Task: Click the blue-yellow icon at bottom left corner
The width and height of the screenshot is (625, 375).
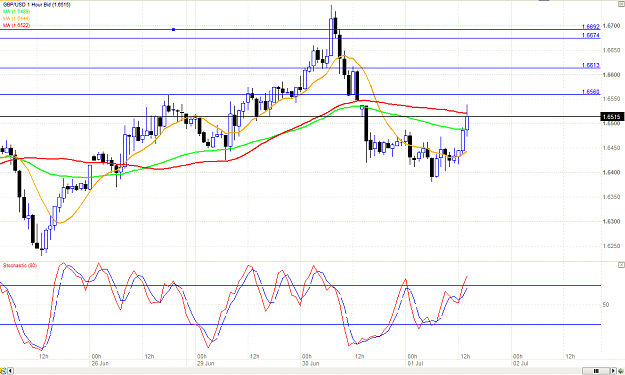Action: click(3, 371)
